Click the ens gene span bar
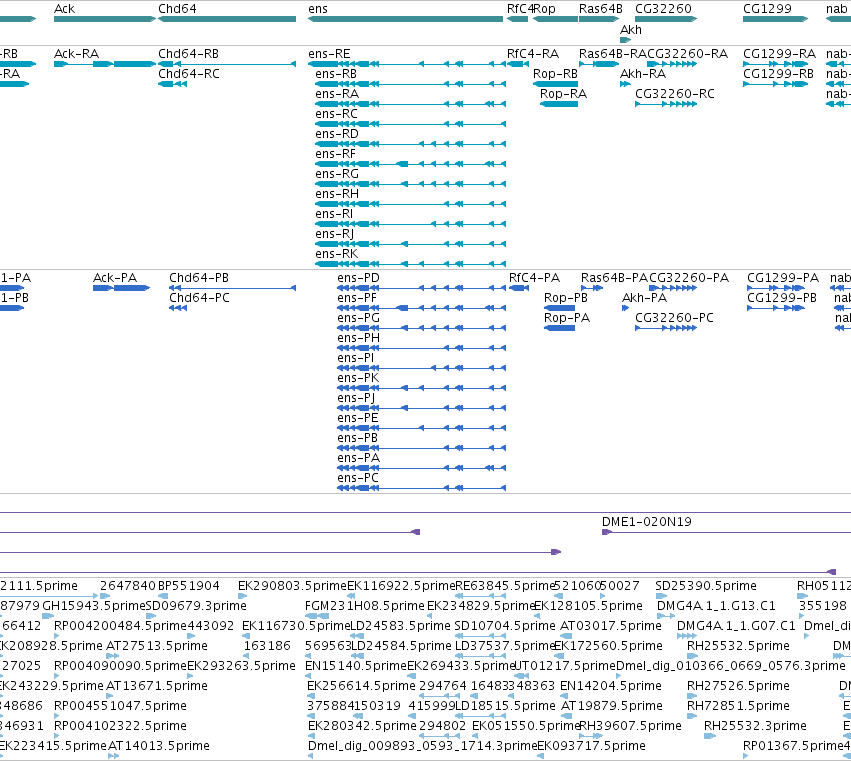 click(x=405, y=19)
